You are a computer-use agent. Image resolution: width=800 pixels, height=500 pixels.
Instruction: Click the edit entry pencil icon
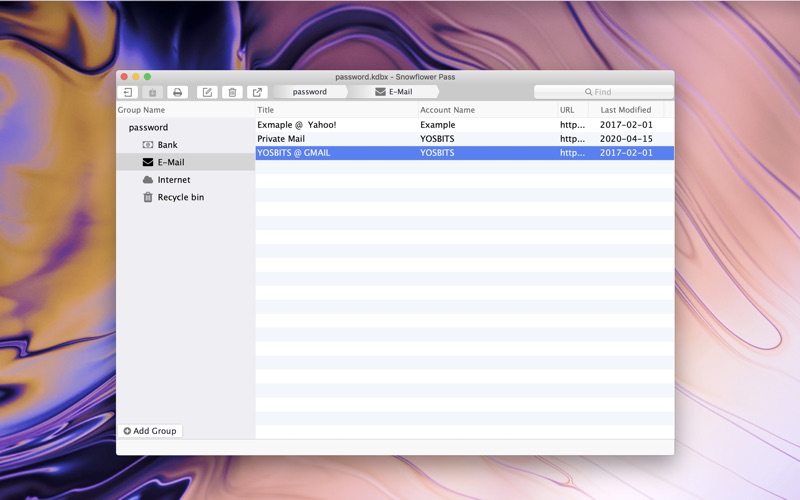(x=207, y=92)
